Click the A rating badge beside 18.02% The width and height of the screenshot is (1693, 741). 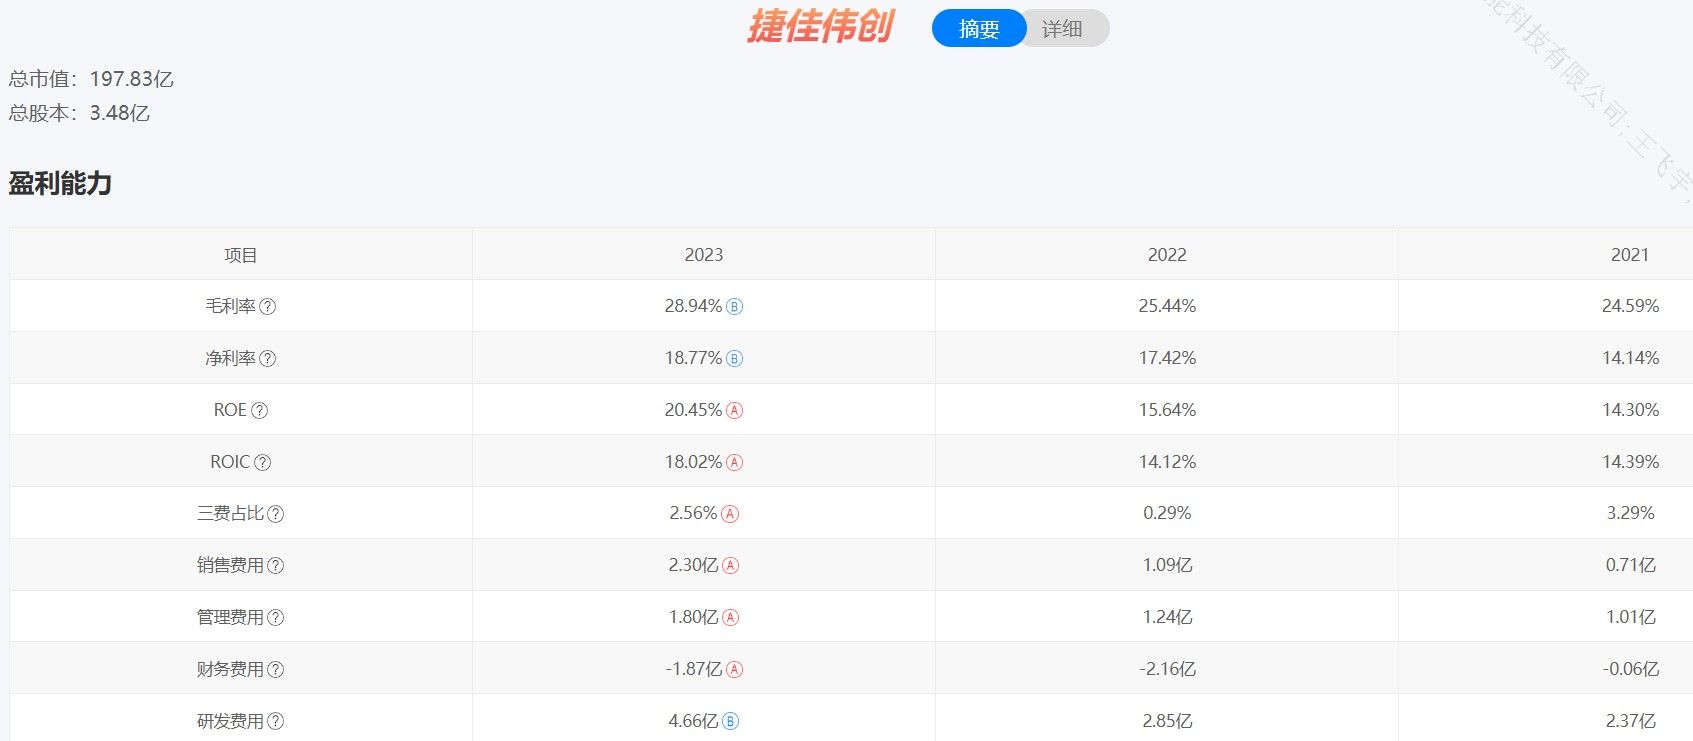[734, 463]
